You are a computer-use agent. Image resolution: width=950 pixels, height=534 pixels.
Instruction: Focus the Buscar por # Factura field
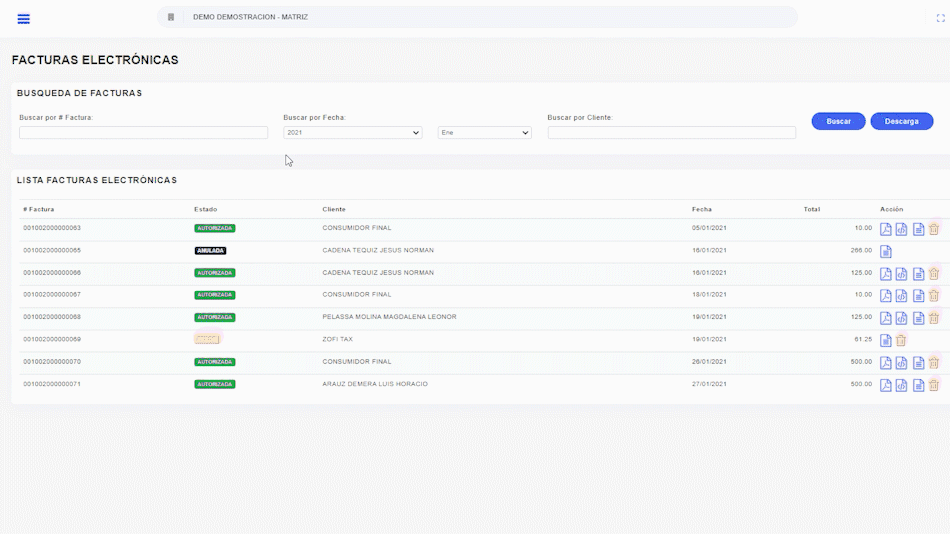tap(143, 132)
